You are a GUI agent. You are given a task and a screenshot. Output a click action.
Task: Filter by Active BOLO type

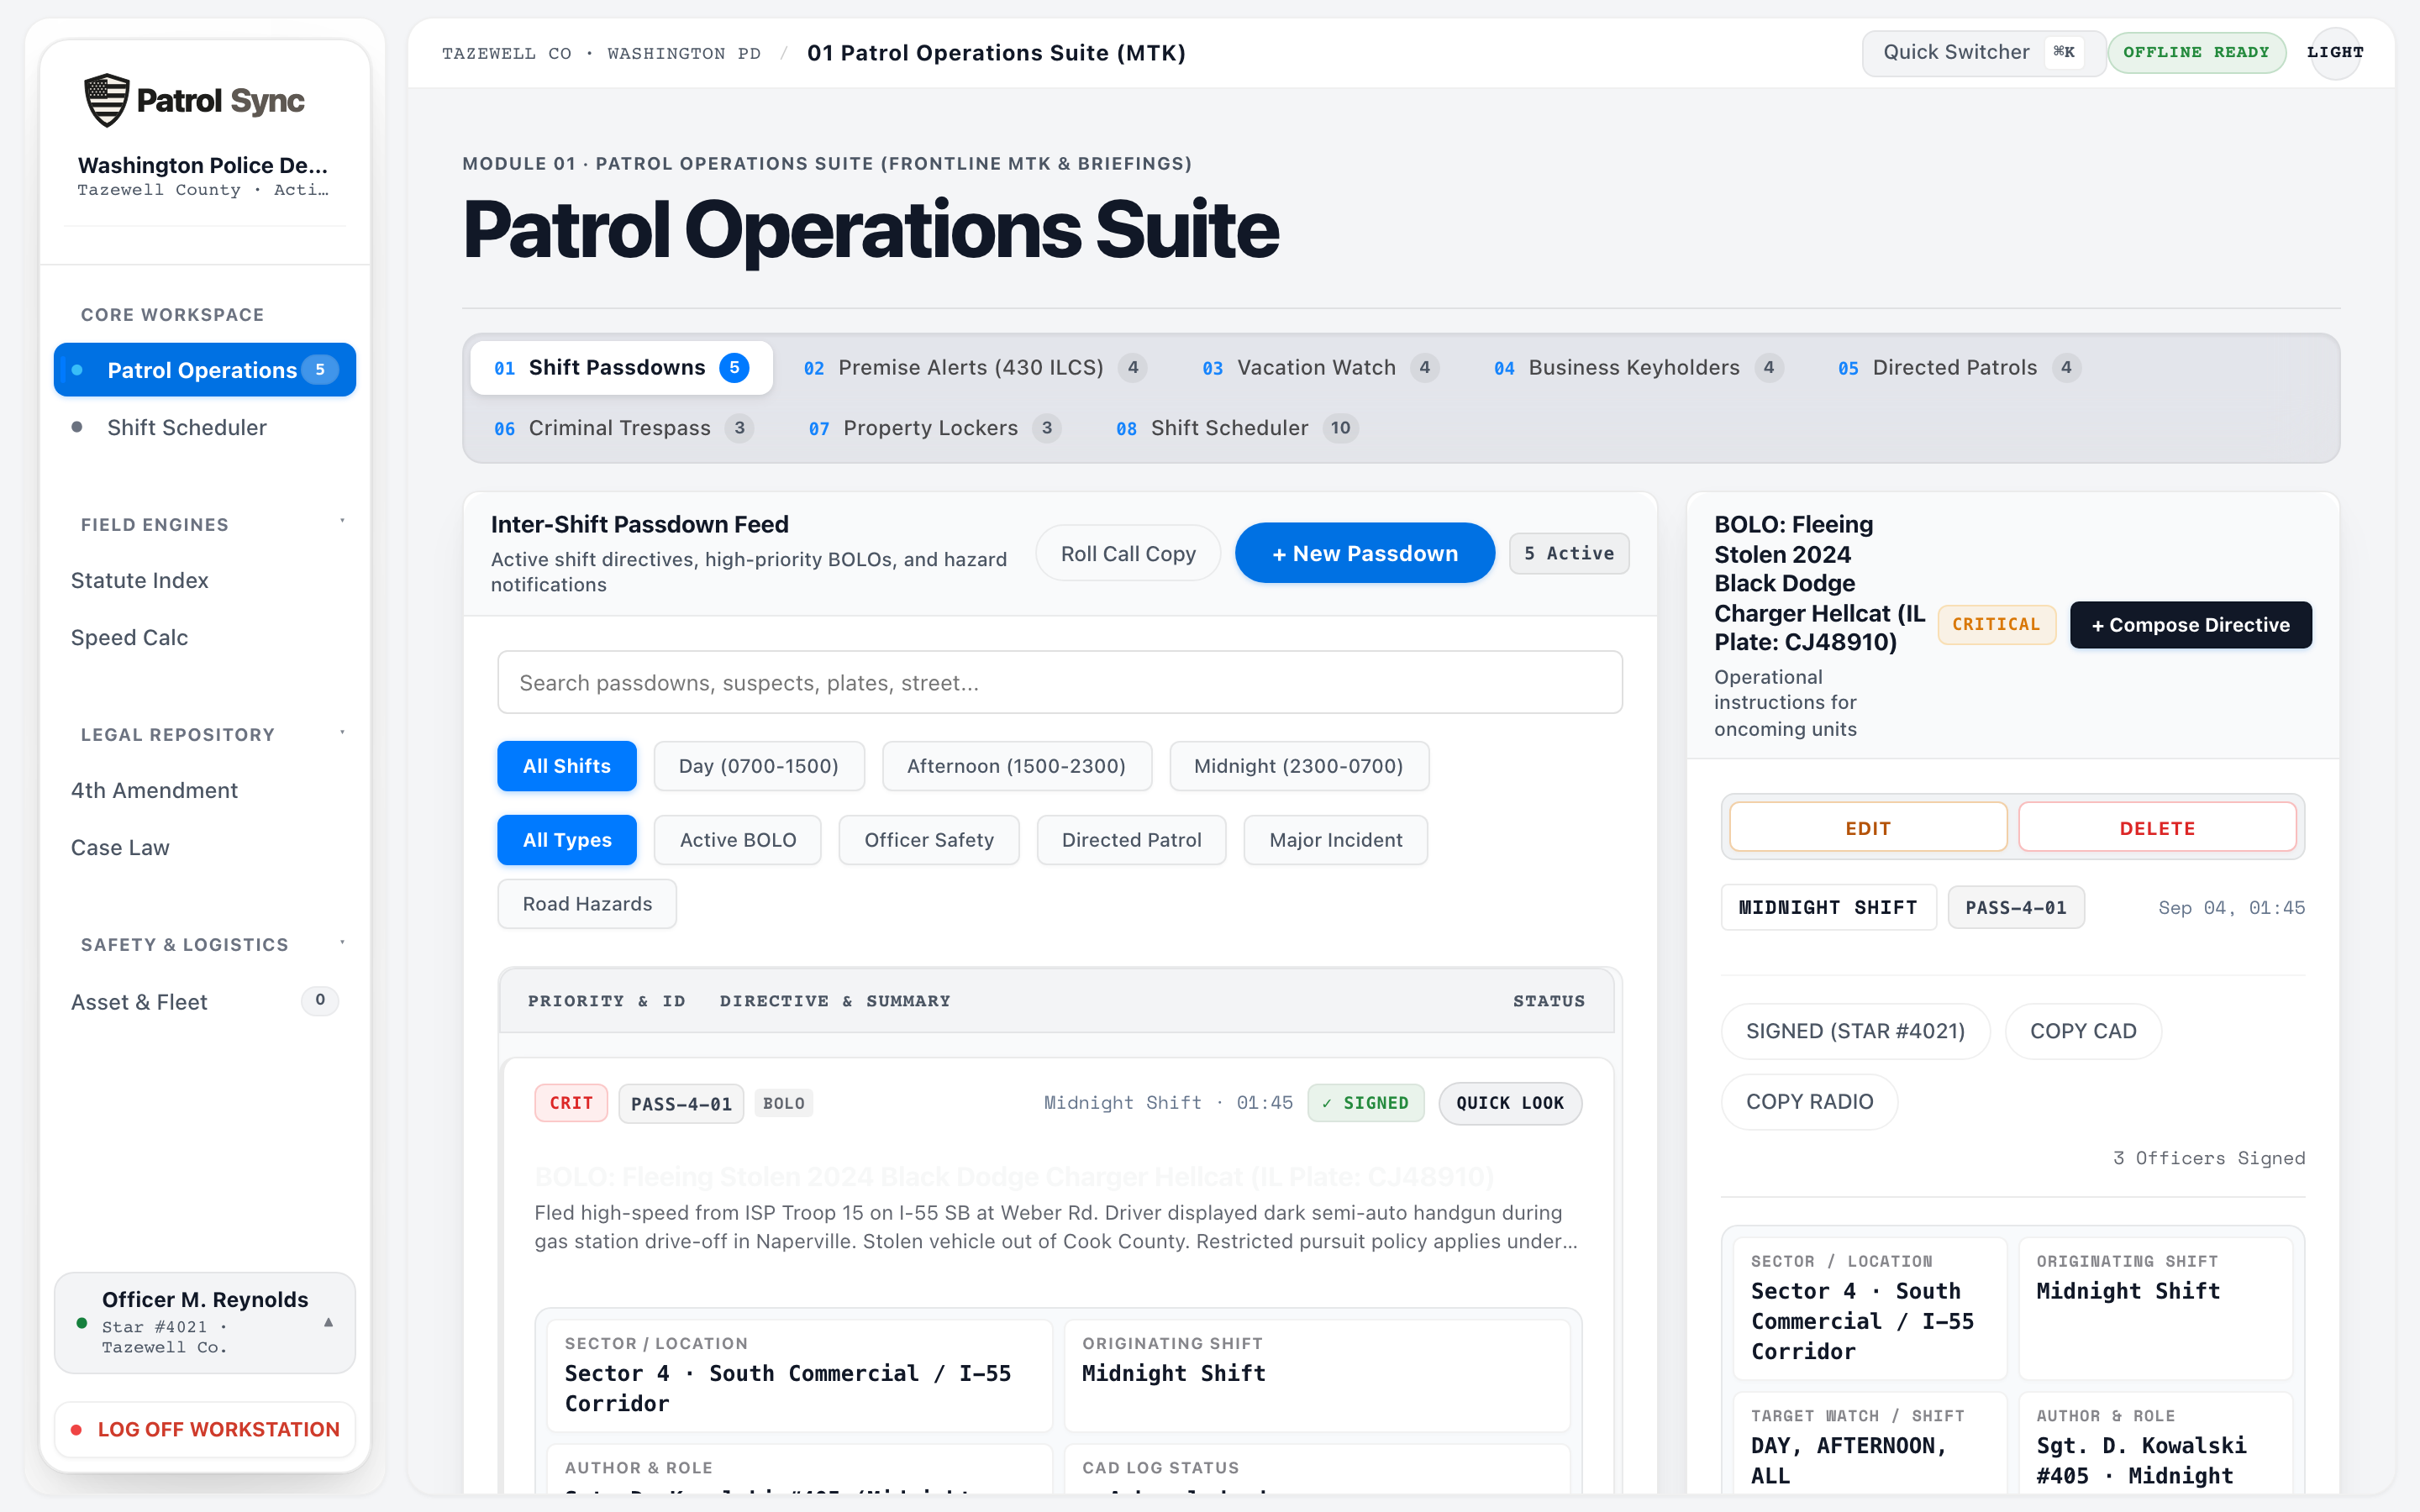[x=738, y=840]
